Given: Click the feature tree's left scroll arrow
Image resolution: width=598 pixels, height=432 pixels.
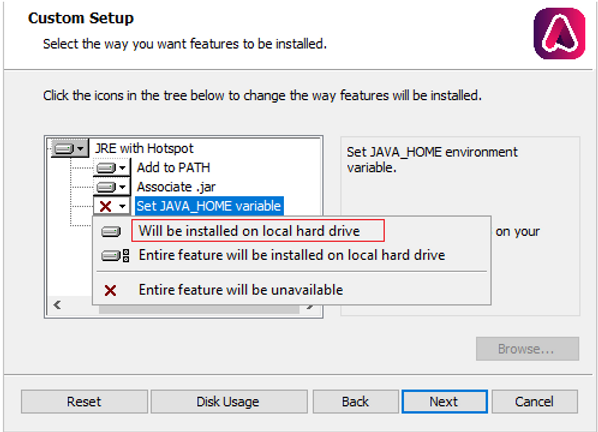Looking at the screenshot, I should 57,305.
